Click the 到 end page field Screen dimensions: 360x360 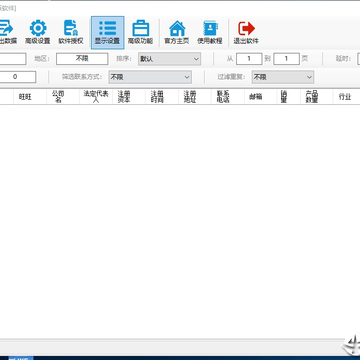tap(286, 59)
